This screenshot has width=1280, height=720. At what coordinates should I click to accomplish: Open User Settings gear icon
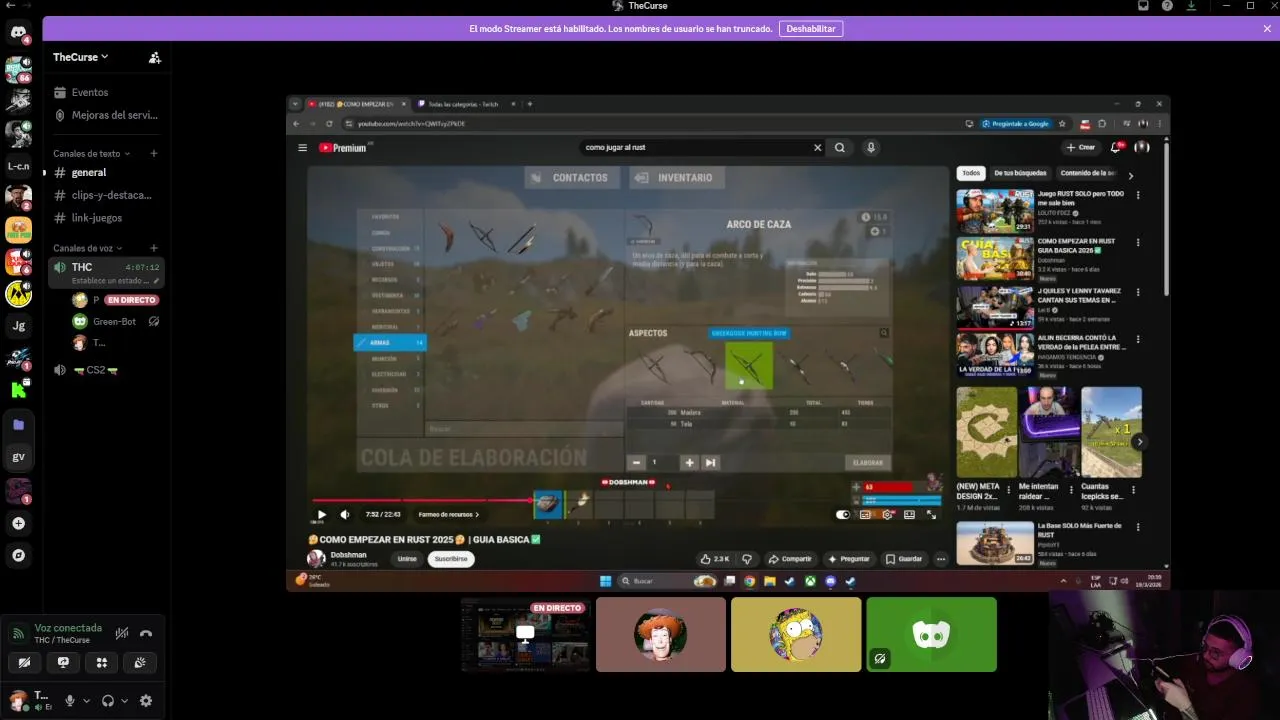[146, 701]
